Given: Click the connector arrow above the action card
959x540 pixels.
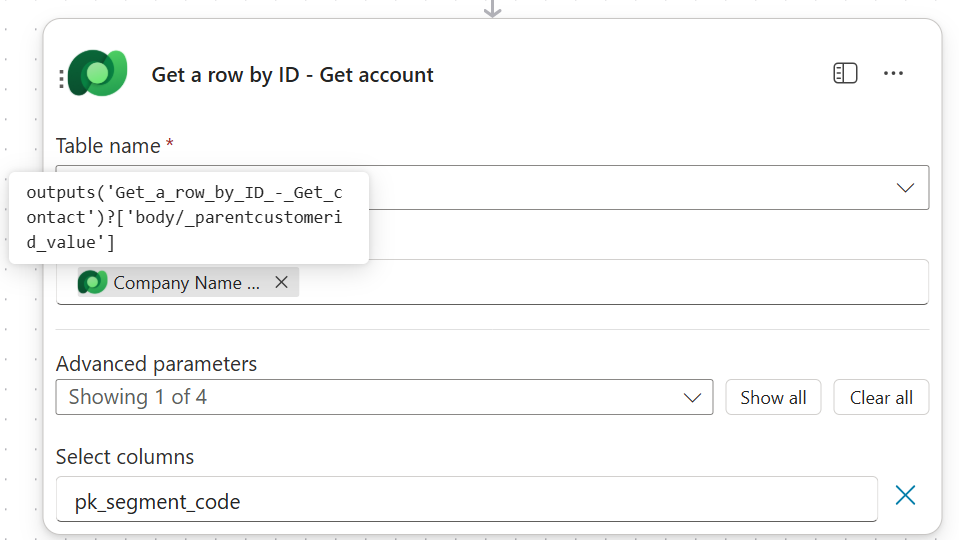Looking at the screenshot, I should 492,9.
